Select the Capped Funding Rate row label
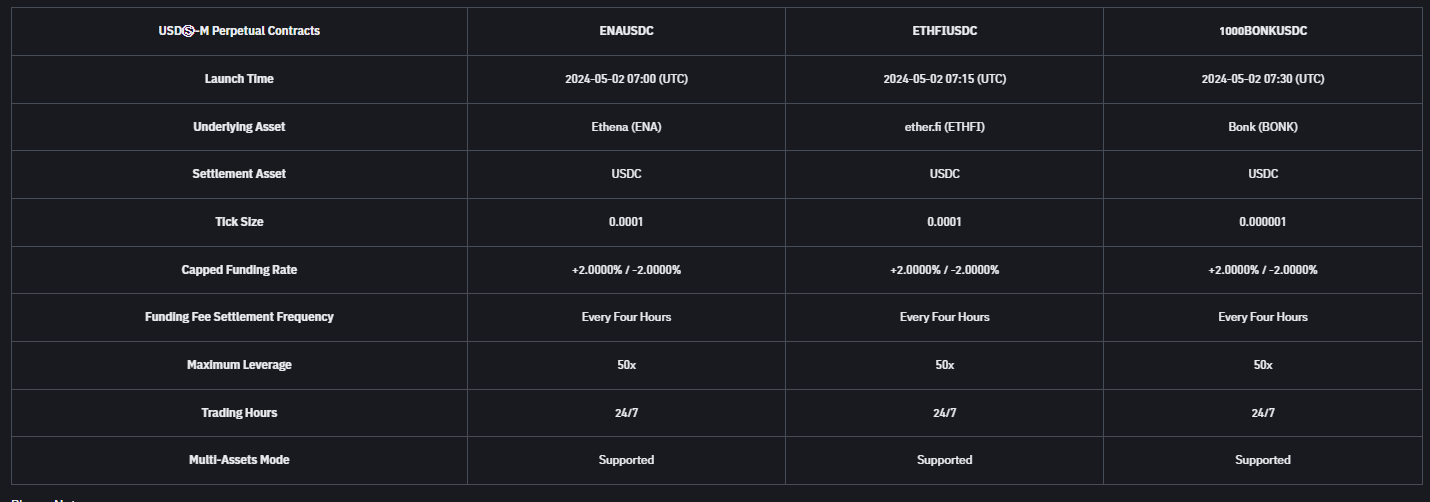Image resolution: width=1430 pixels, height=502 pixels. 239,270
